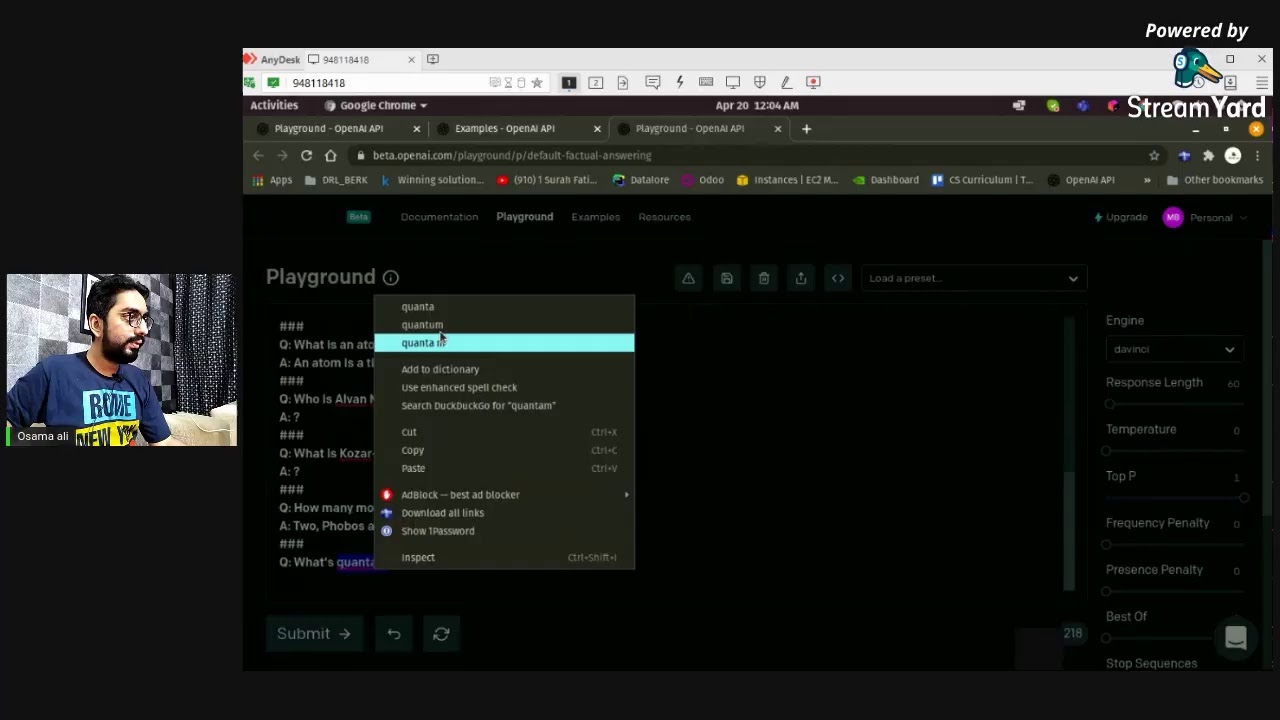1280x720 pixels.
Task: Click AnyDesk lightning actions icon
Action: (680, 82)
